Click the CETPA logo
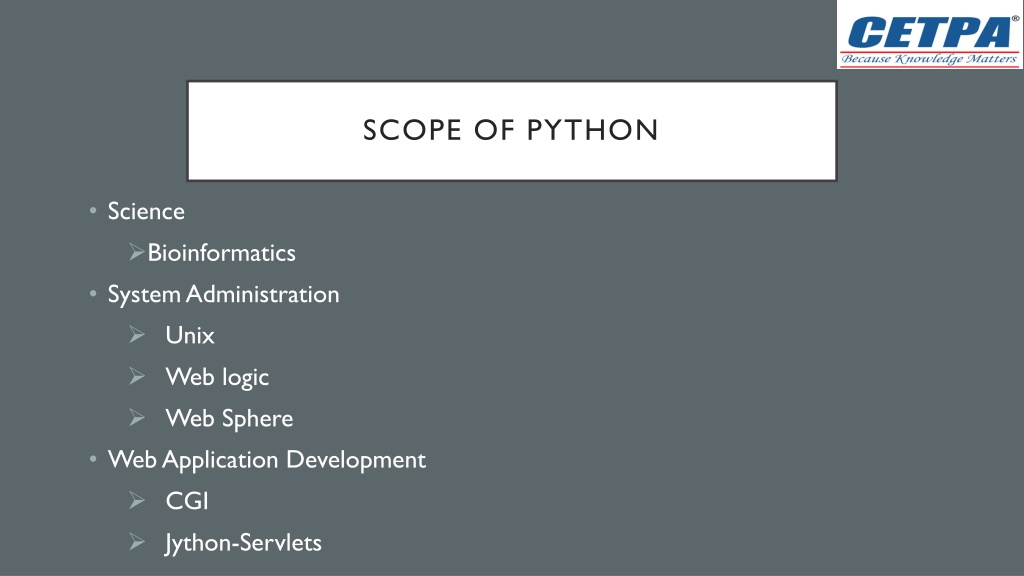This screenshot has height=576, width=1024. (930, 35)
